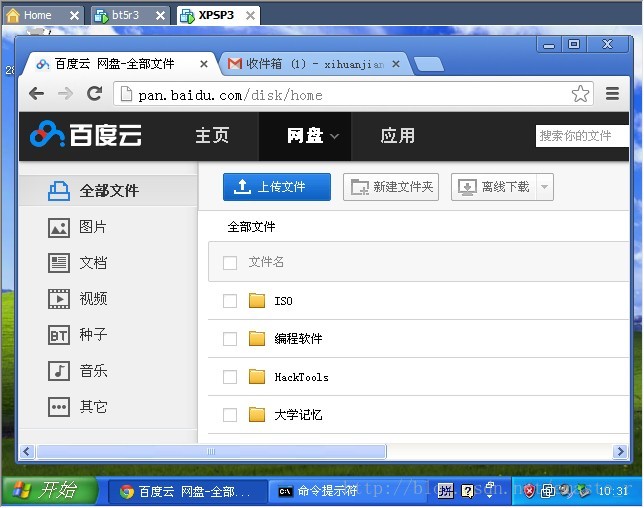This screenshot has width=644, height=508.
Task: Check the box for 大学记忆 folder
Action: 230,415
